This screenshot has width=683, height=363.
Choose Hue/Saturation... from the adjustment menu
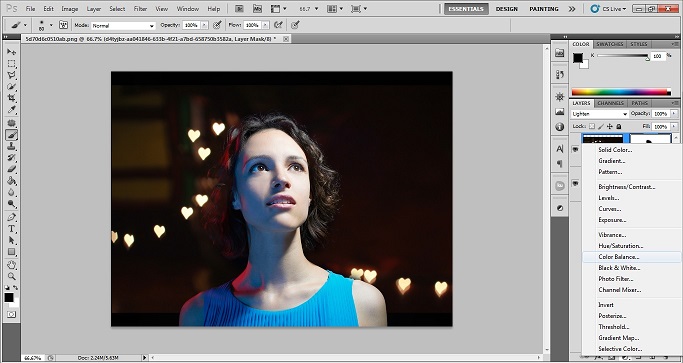(x=632, y=246)
